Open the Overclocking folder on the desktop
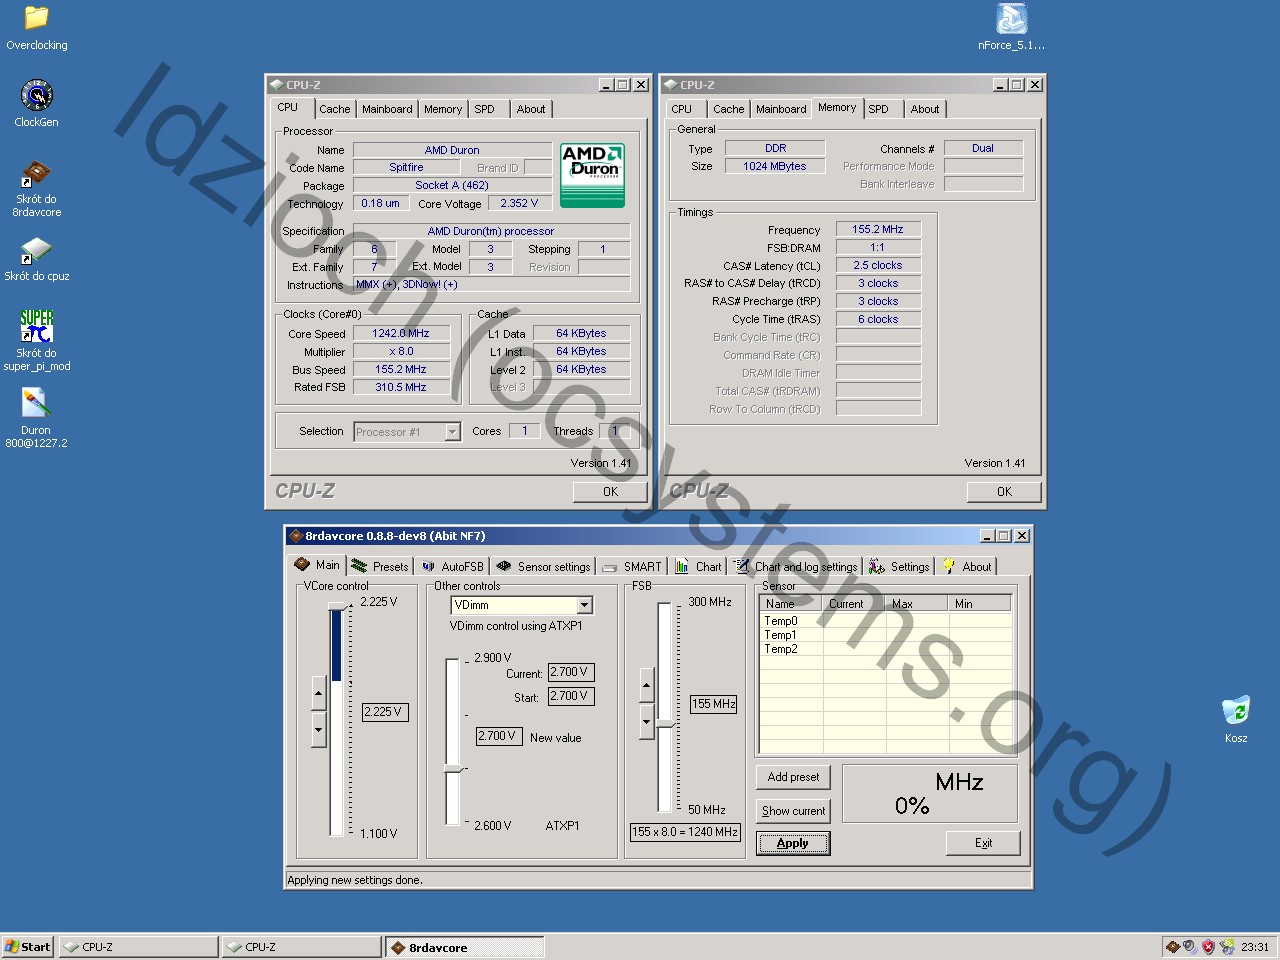The width and height of the screenshot is (1280, 960). pyautogui.click(x=36, y=28)
